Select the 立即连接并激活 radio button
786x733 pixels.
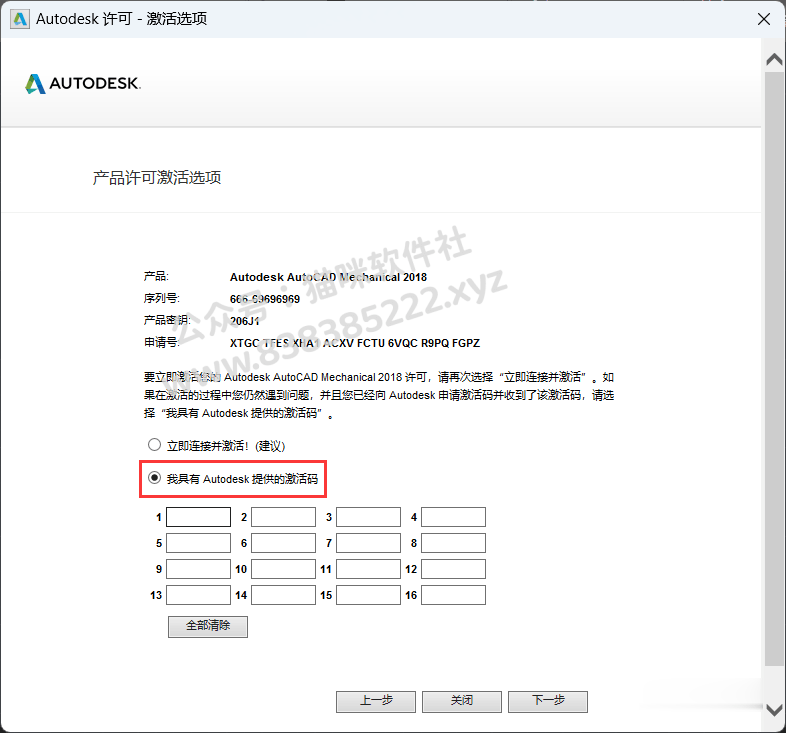tap(154, 445)
